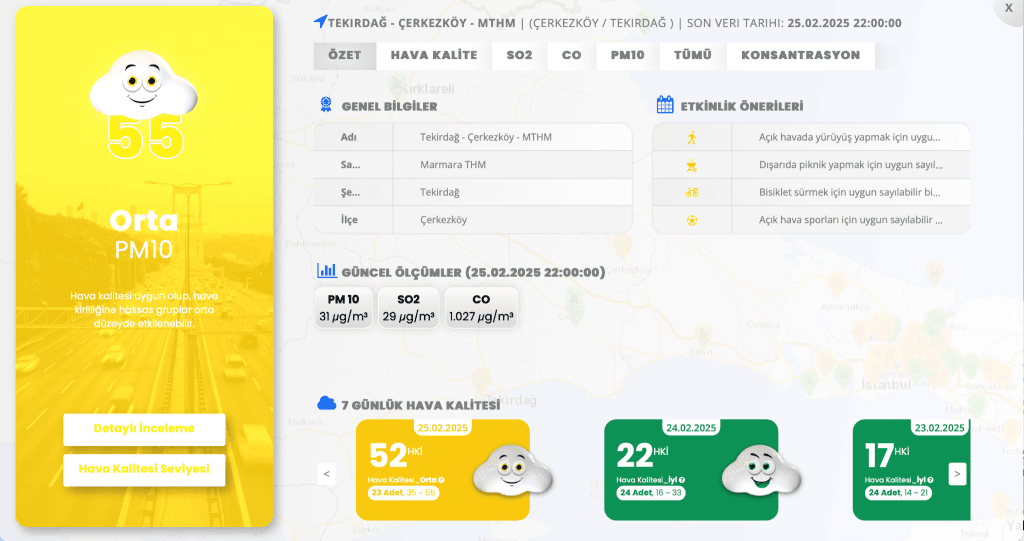This screenshot has height=541, width=1024.
Task: Click the '24 Adet, 16 - 33' badge
Action: pos(651,493)
